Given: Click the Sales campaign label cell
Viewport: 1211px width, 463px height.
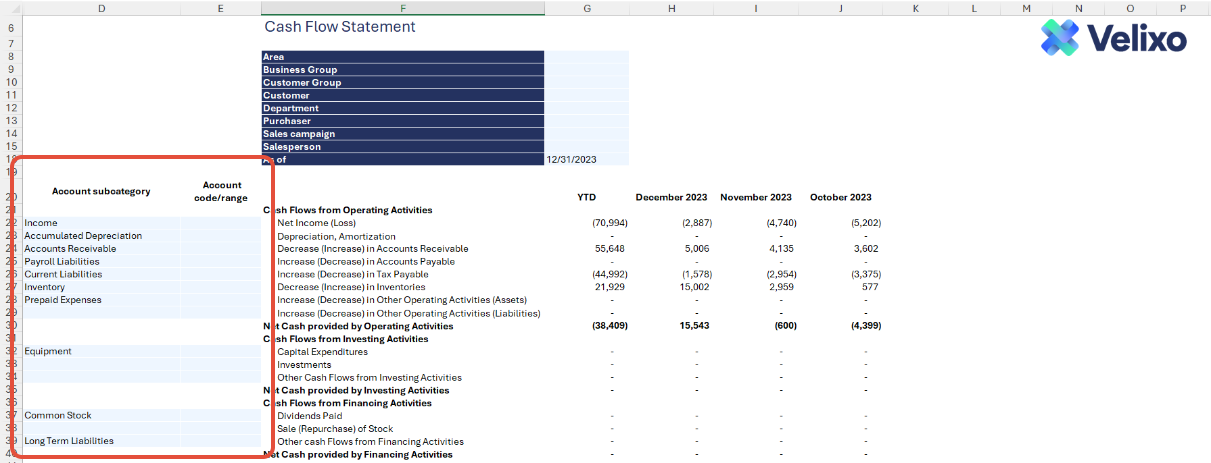Looking at the screenshot, I should tap(403, 134).
